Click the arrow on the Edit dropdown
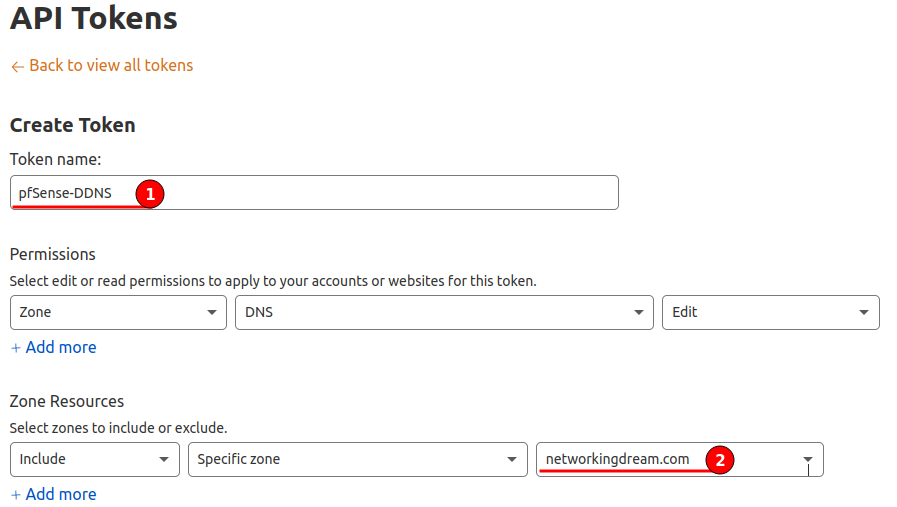Screen dimensions: 897x507 (864, 312)
